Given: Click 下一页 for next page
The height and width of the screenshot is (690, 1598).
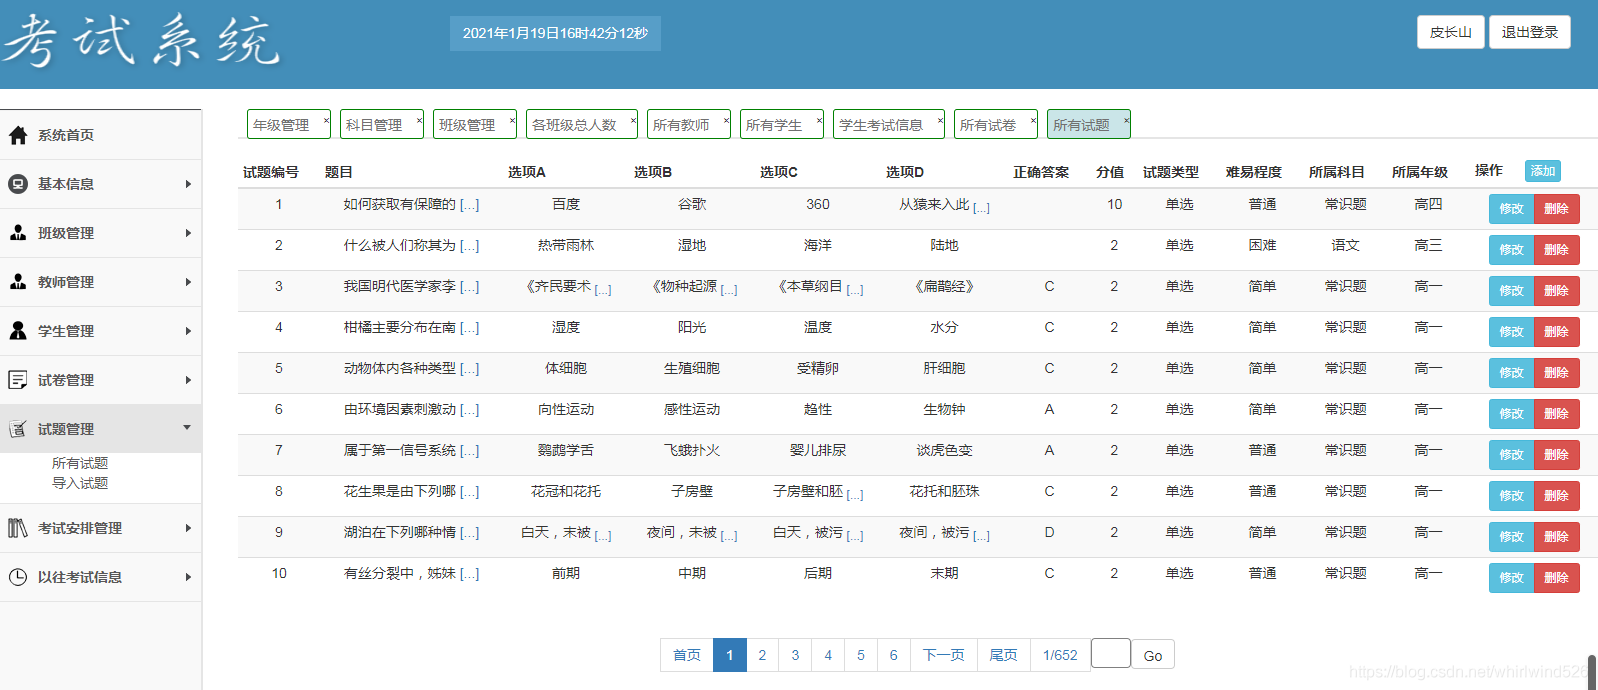Looking at the screenshot, I should (943, 655).
